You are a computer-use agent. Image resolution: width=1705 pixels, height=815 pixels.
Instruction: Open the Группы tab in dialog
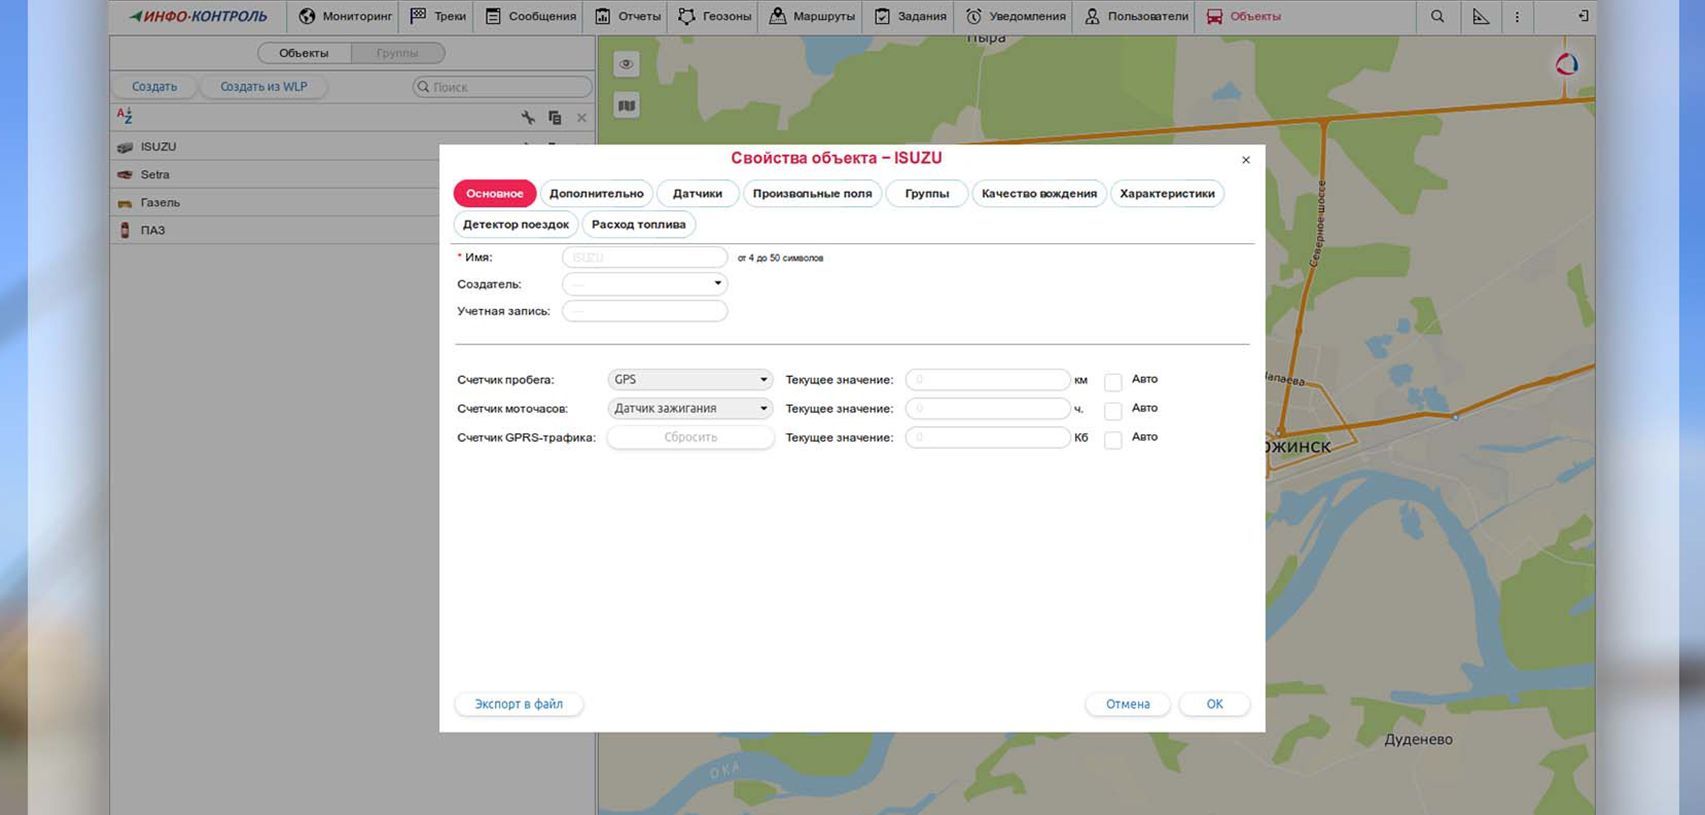(x=927, y=193)
